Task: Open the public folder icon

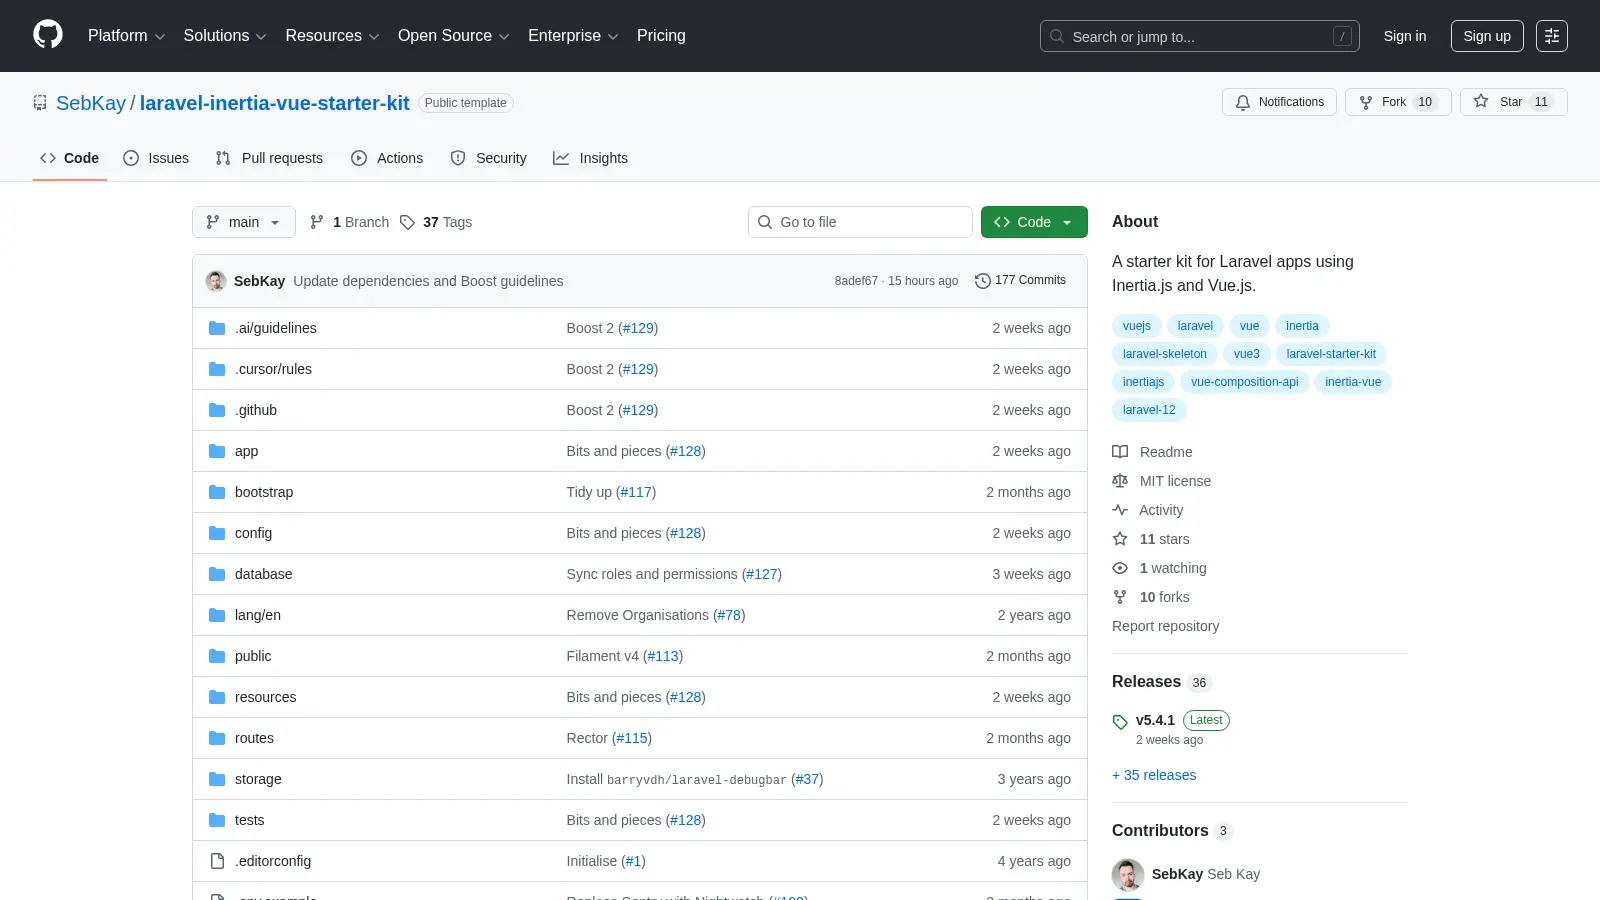Action: click(217, 656)
